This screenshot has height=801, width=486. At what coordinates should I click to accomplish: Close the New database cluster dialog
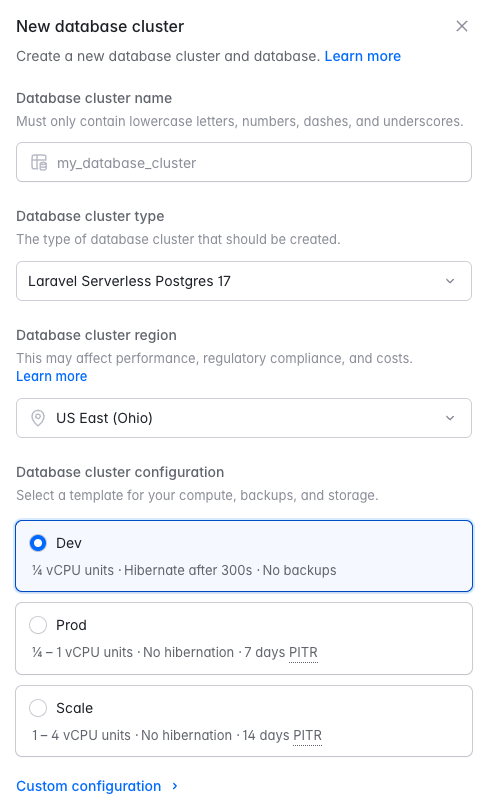[461, 26]
